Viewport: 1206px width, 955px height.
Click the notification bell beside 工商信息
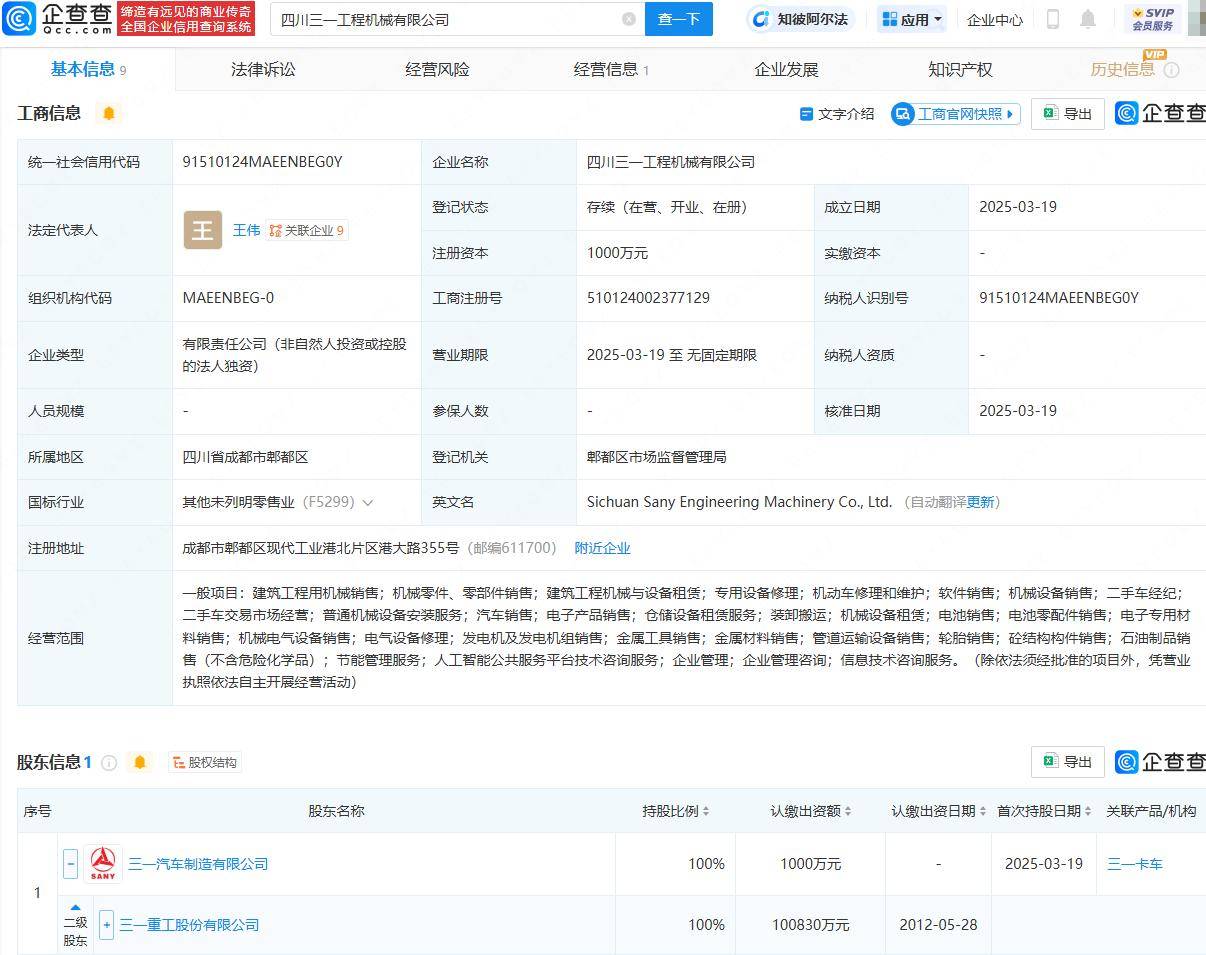coord(108,113)
